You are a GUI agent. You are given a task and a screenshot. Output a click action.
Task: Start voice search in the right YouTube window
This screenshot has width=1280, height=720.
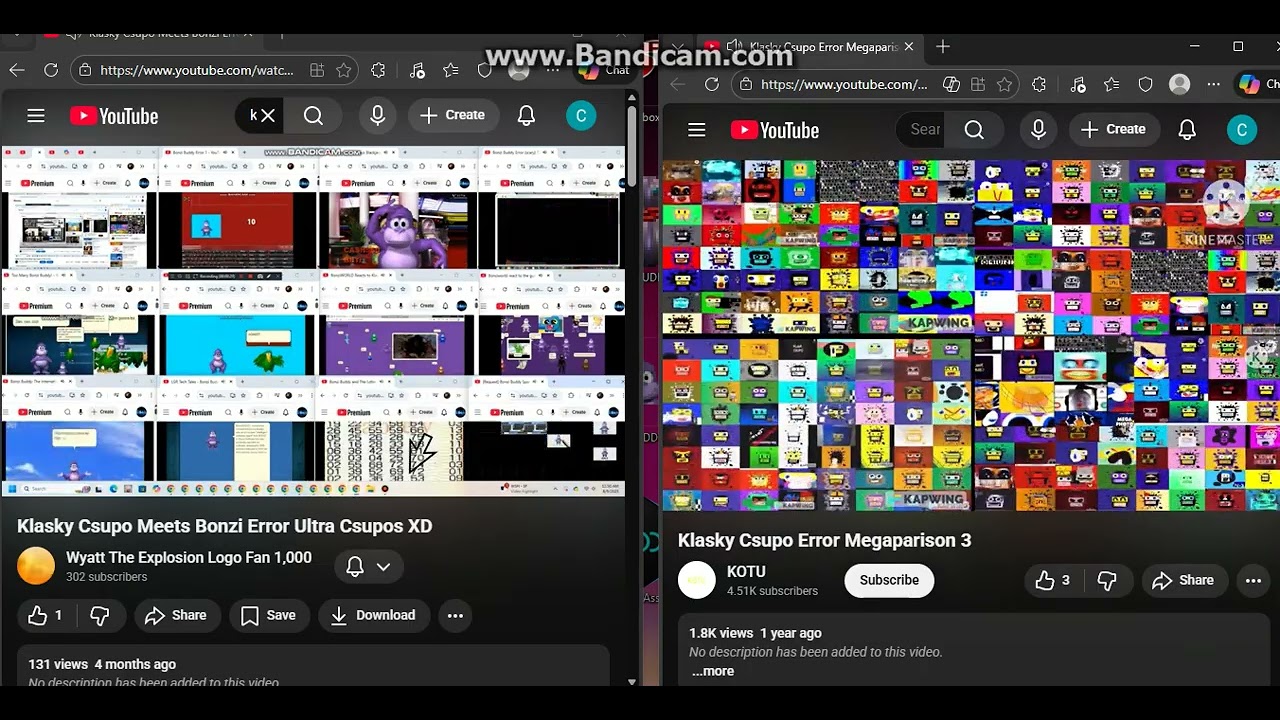click(1038, 130)
